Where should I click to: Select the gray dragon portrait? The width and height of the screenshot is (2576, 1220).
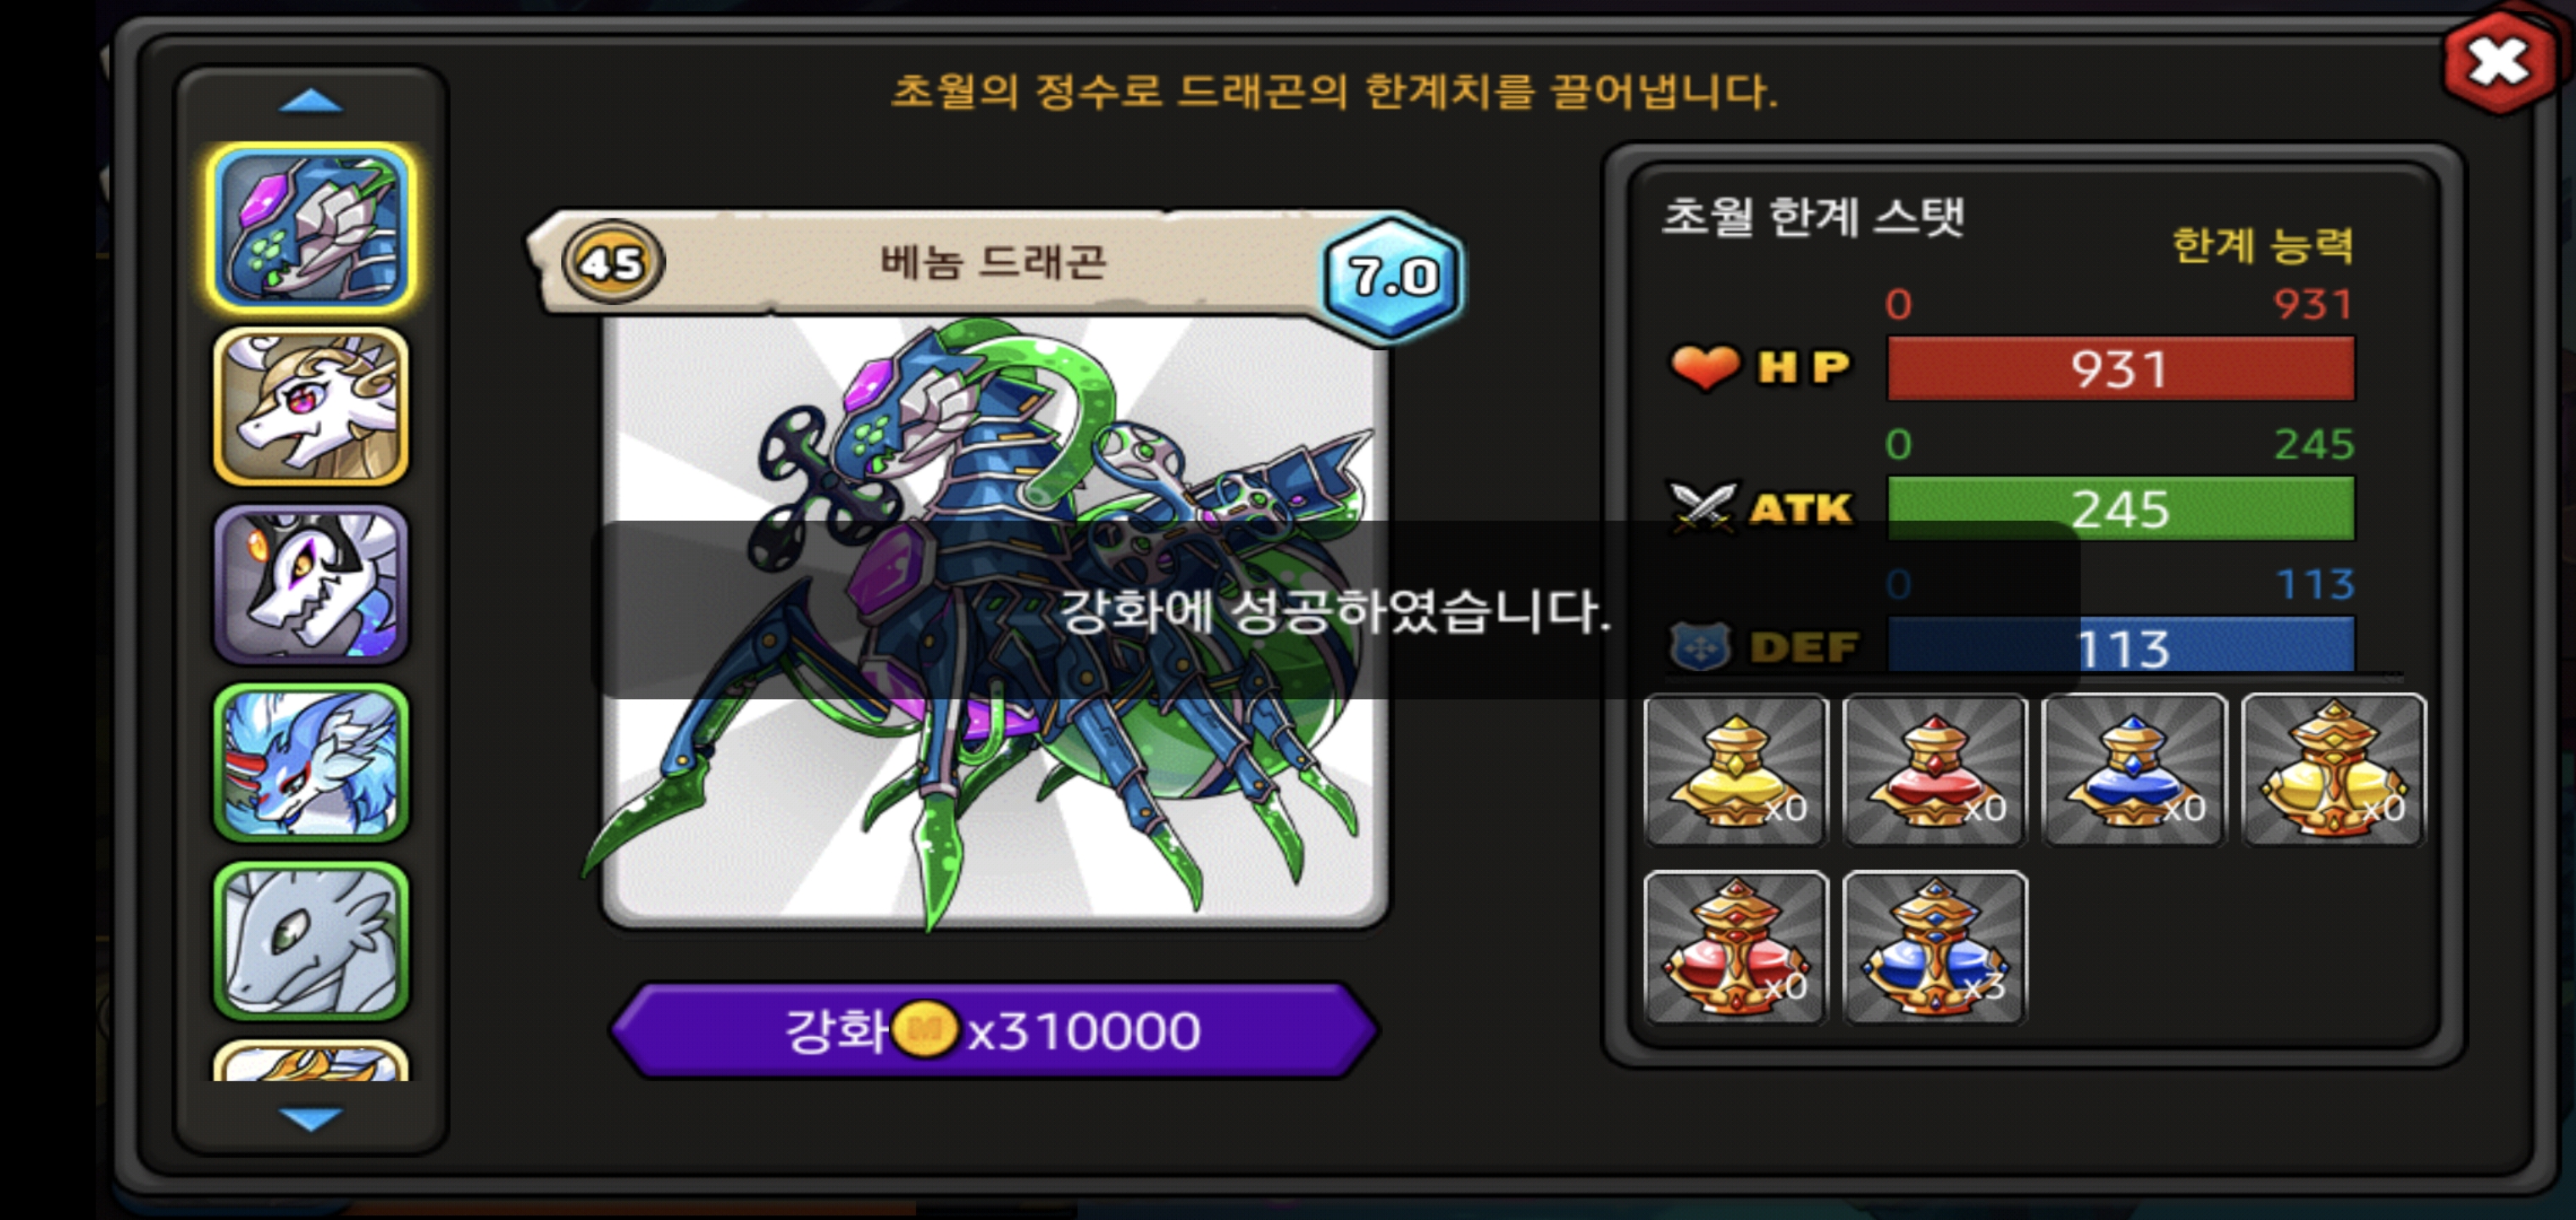[311, 941]
